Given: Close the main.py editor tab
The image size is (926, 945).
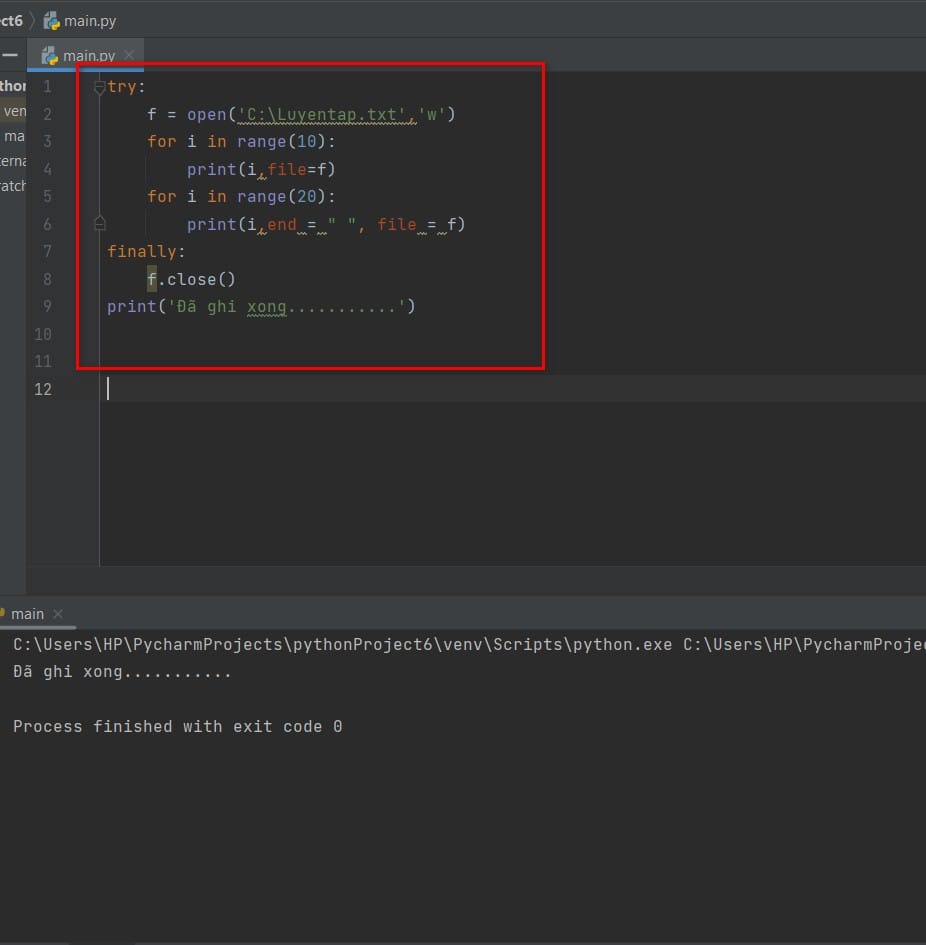Looking at the screenshot, I should (x=128, y=55).
